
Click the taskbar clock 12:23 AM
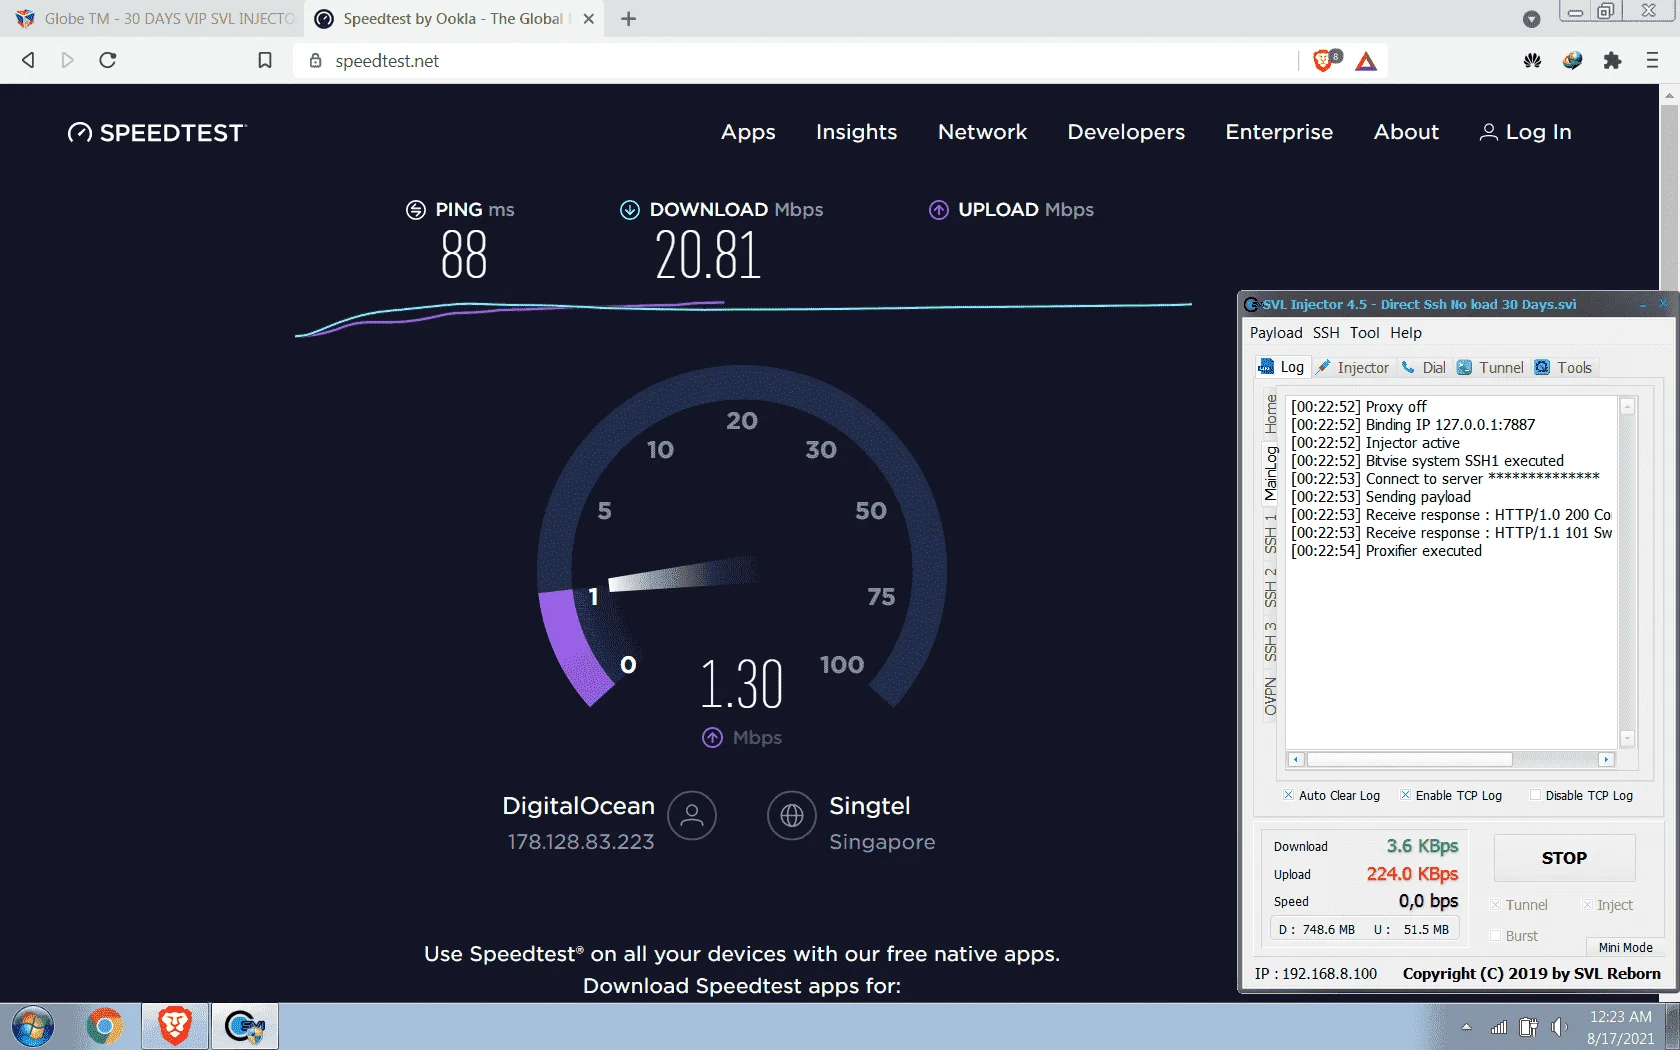1620,1017
